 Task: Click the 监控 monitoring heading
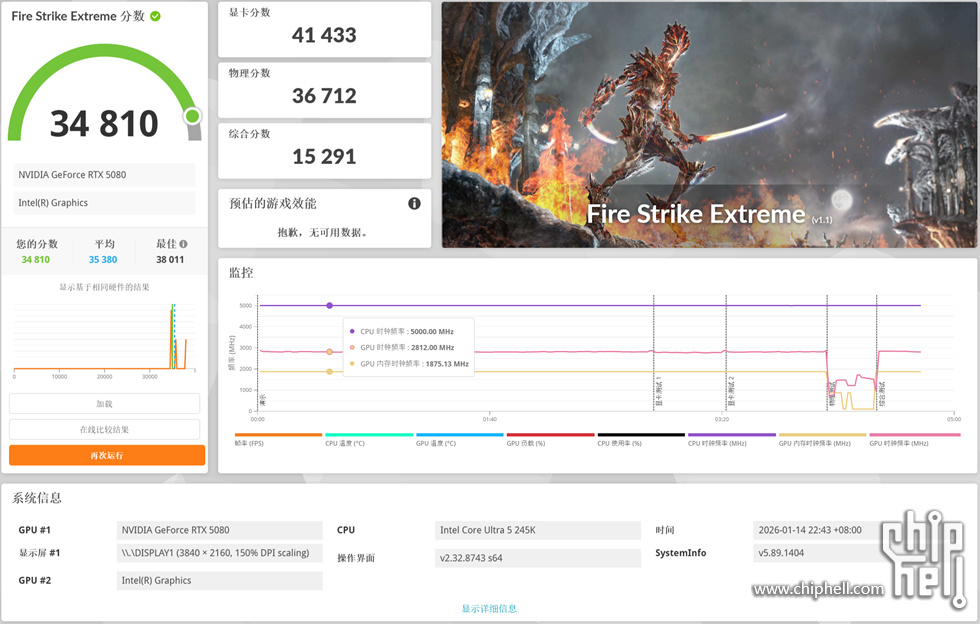point(241,273)
